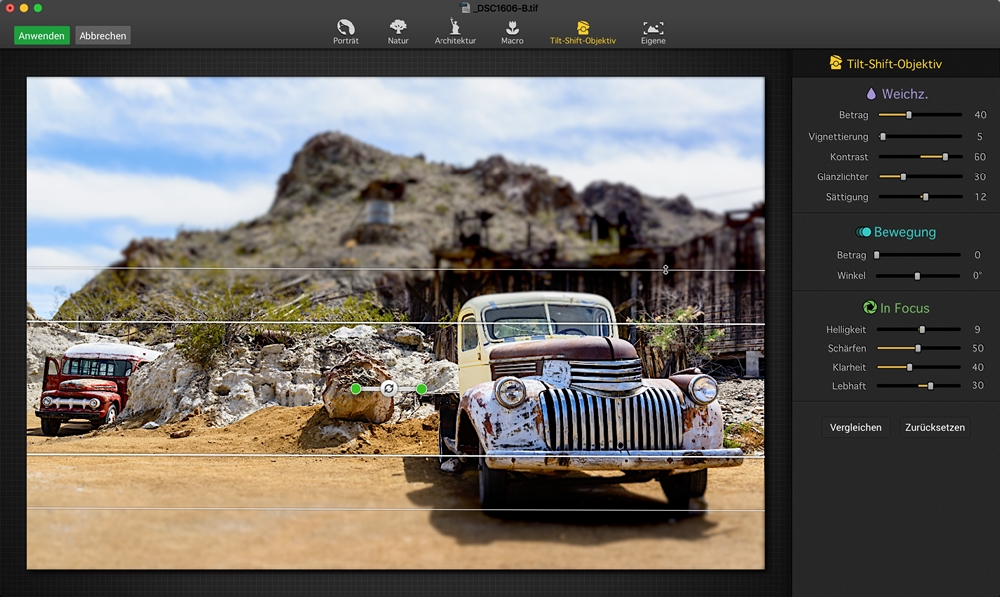
Task: Reset settings with Zurücksetzen
Action: coord(934,427)
